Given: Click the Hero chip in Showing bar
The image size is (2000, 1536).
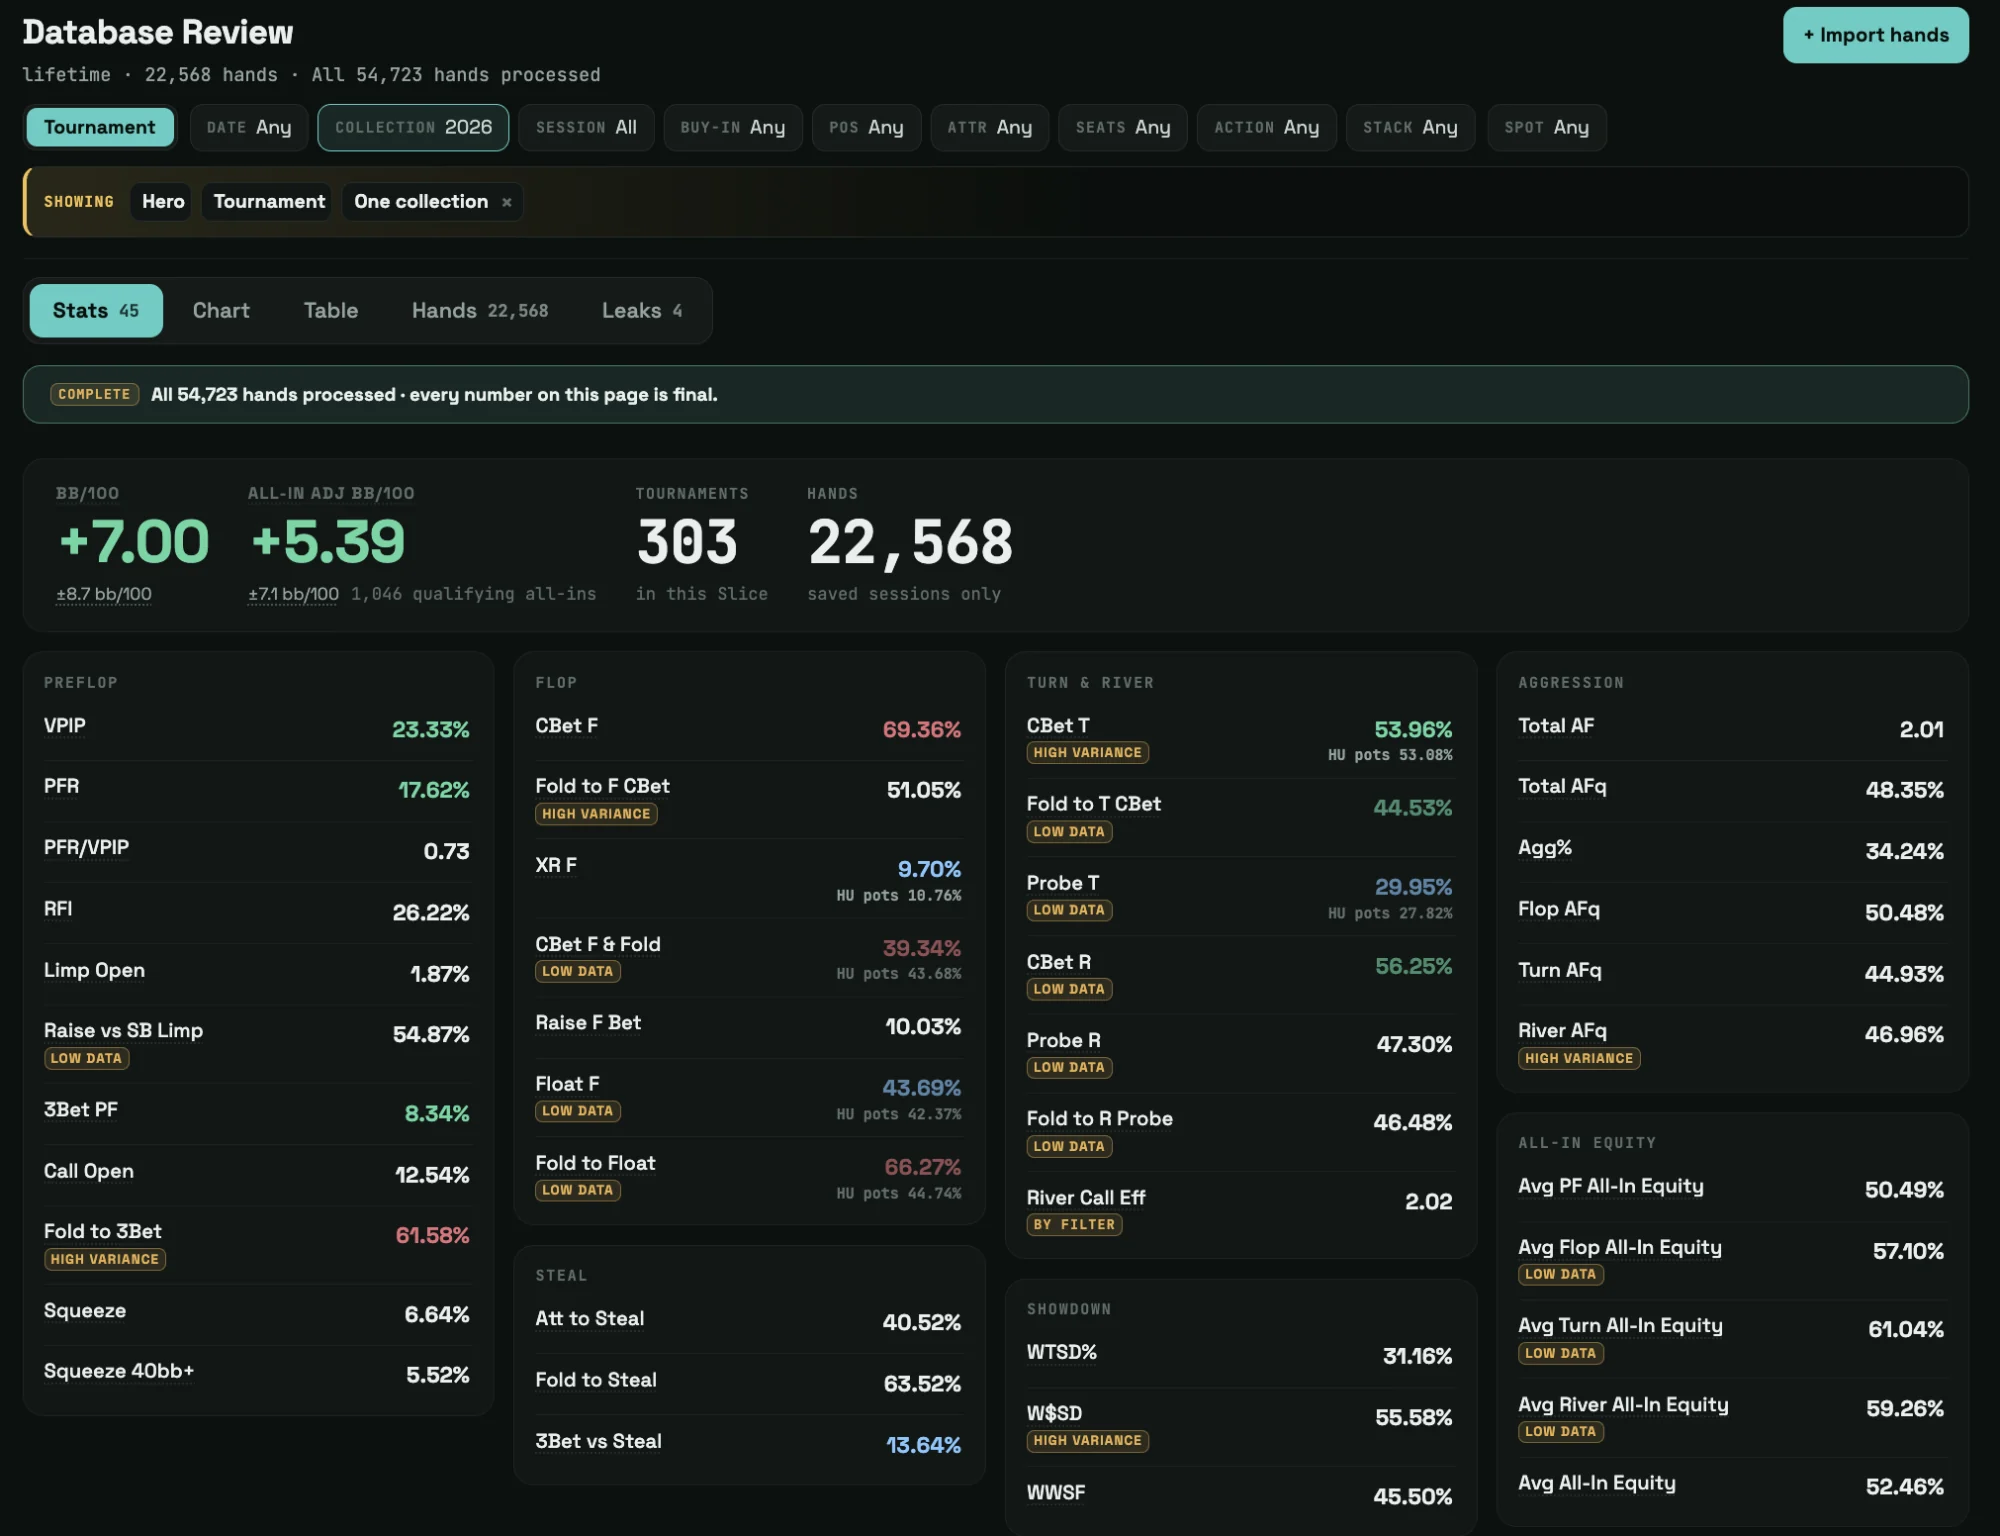Looking at the screenshot, I should (x=163, y=202).
